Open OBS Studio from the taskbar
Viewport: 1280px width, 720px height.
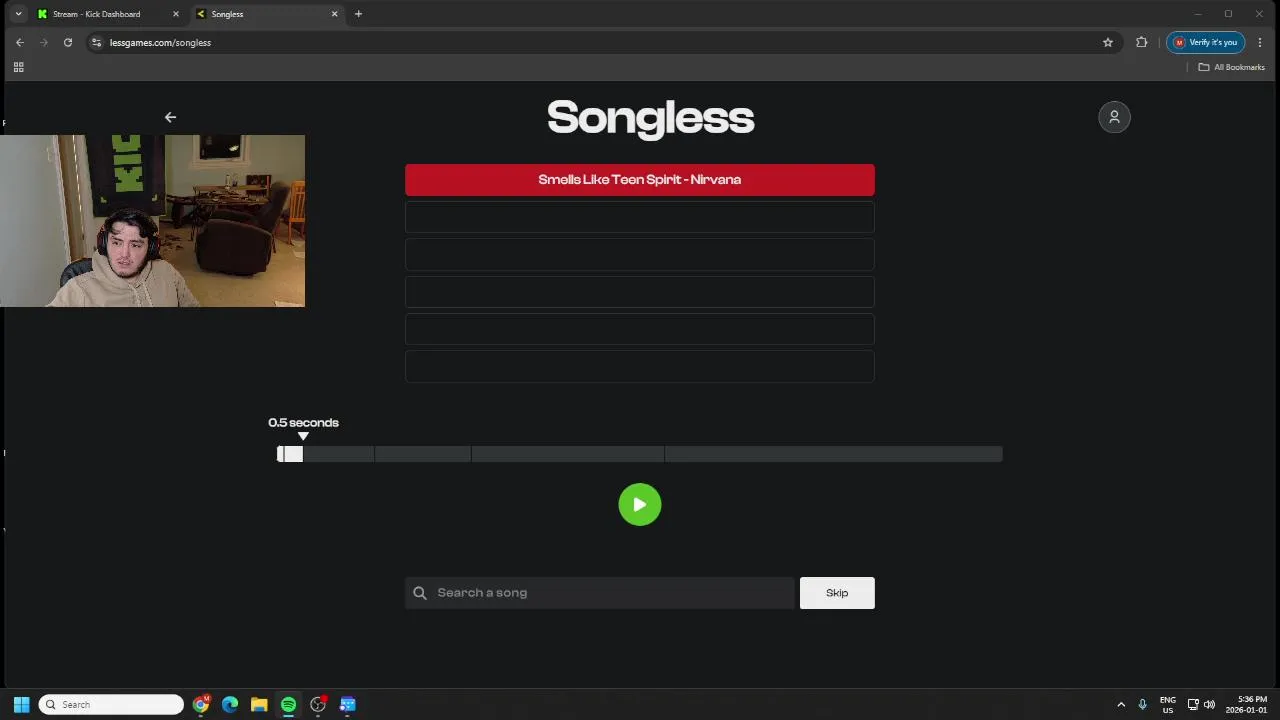(x=318, y=705)
